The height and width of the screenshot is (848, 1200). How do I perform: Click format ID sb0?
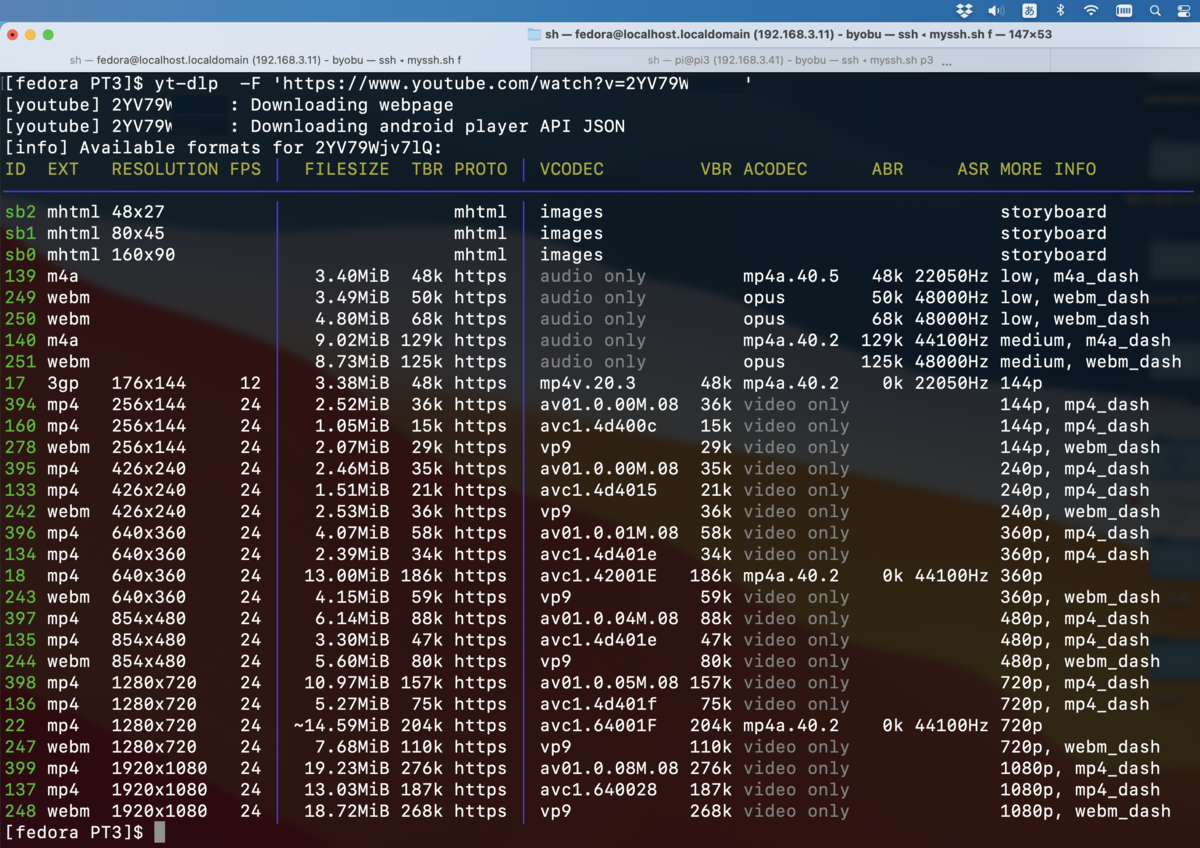click(21, 255)
